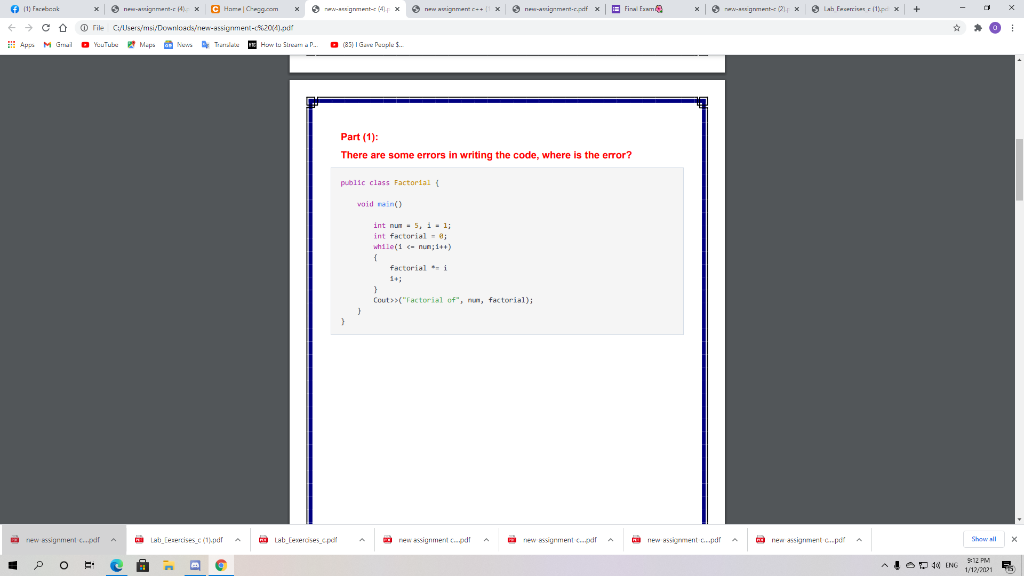Open the network tray icon

click(x=923, y=566)
